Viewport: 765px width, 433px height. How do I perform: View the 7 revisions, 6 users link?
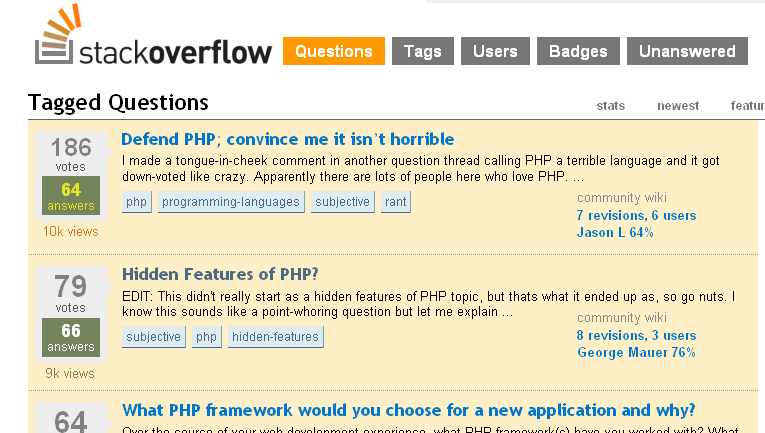click(636, 215)
